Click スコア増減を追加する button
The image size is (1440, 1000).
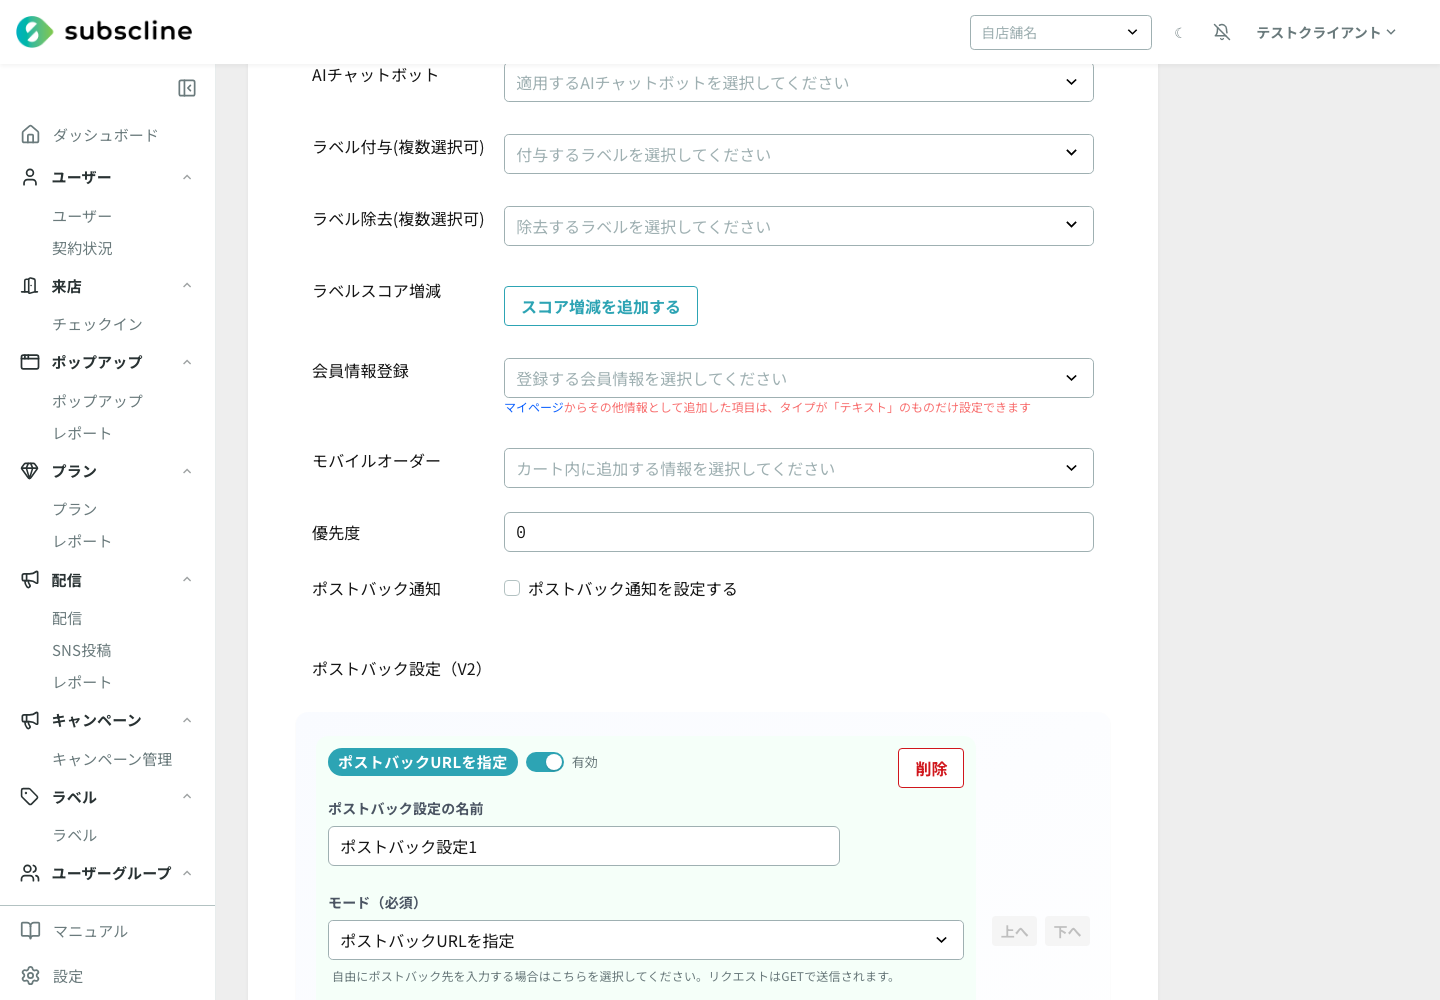point(601,306)
